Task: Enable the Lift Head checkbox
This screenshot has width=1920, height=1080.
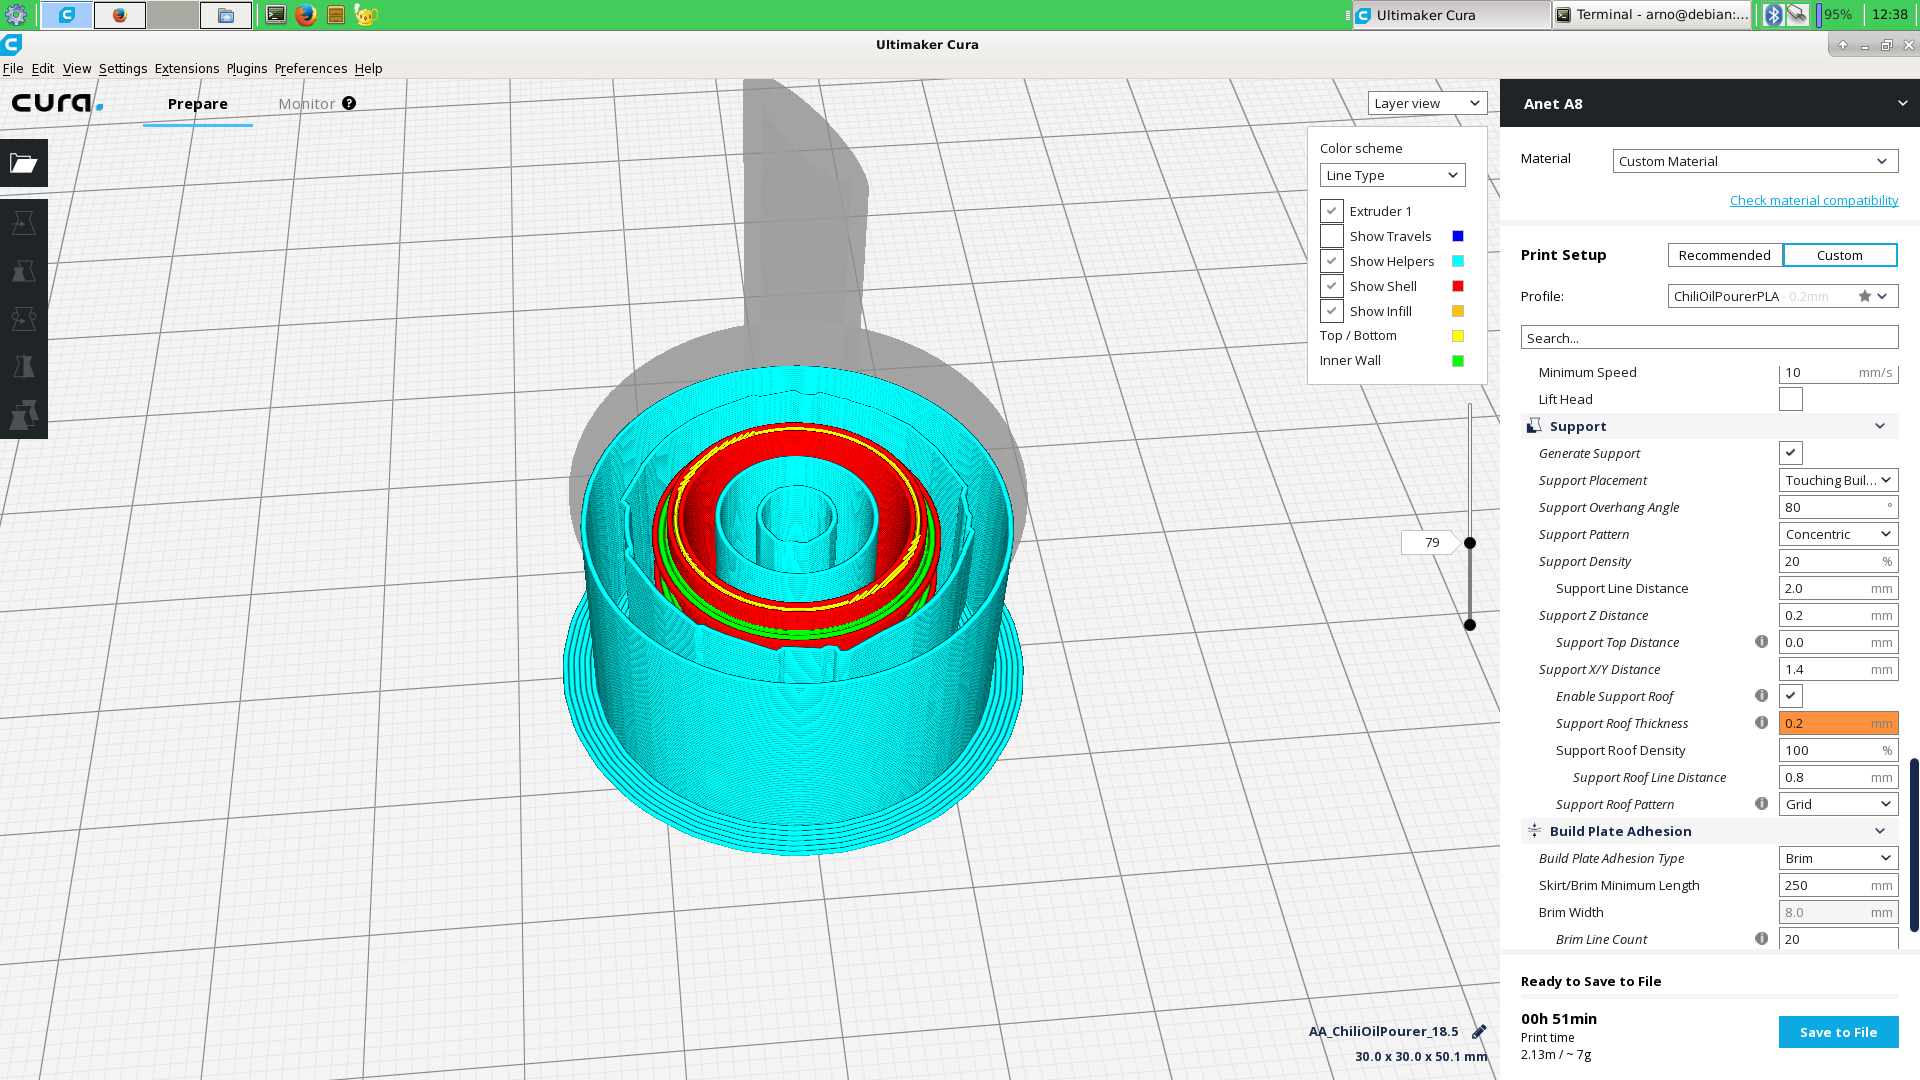Action: [x=1791, y=399]
